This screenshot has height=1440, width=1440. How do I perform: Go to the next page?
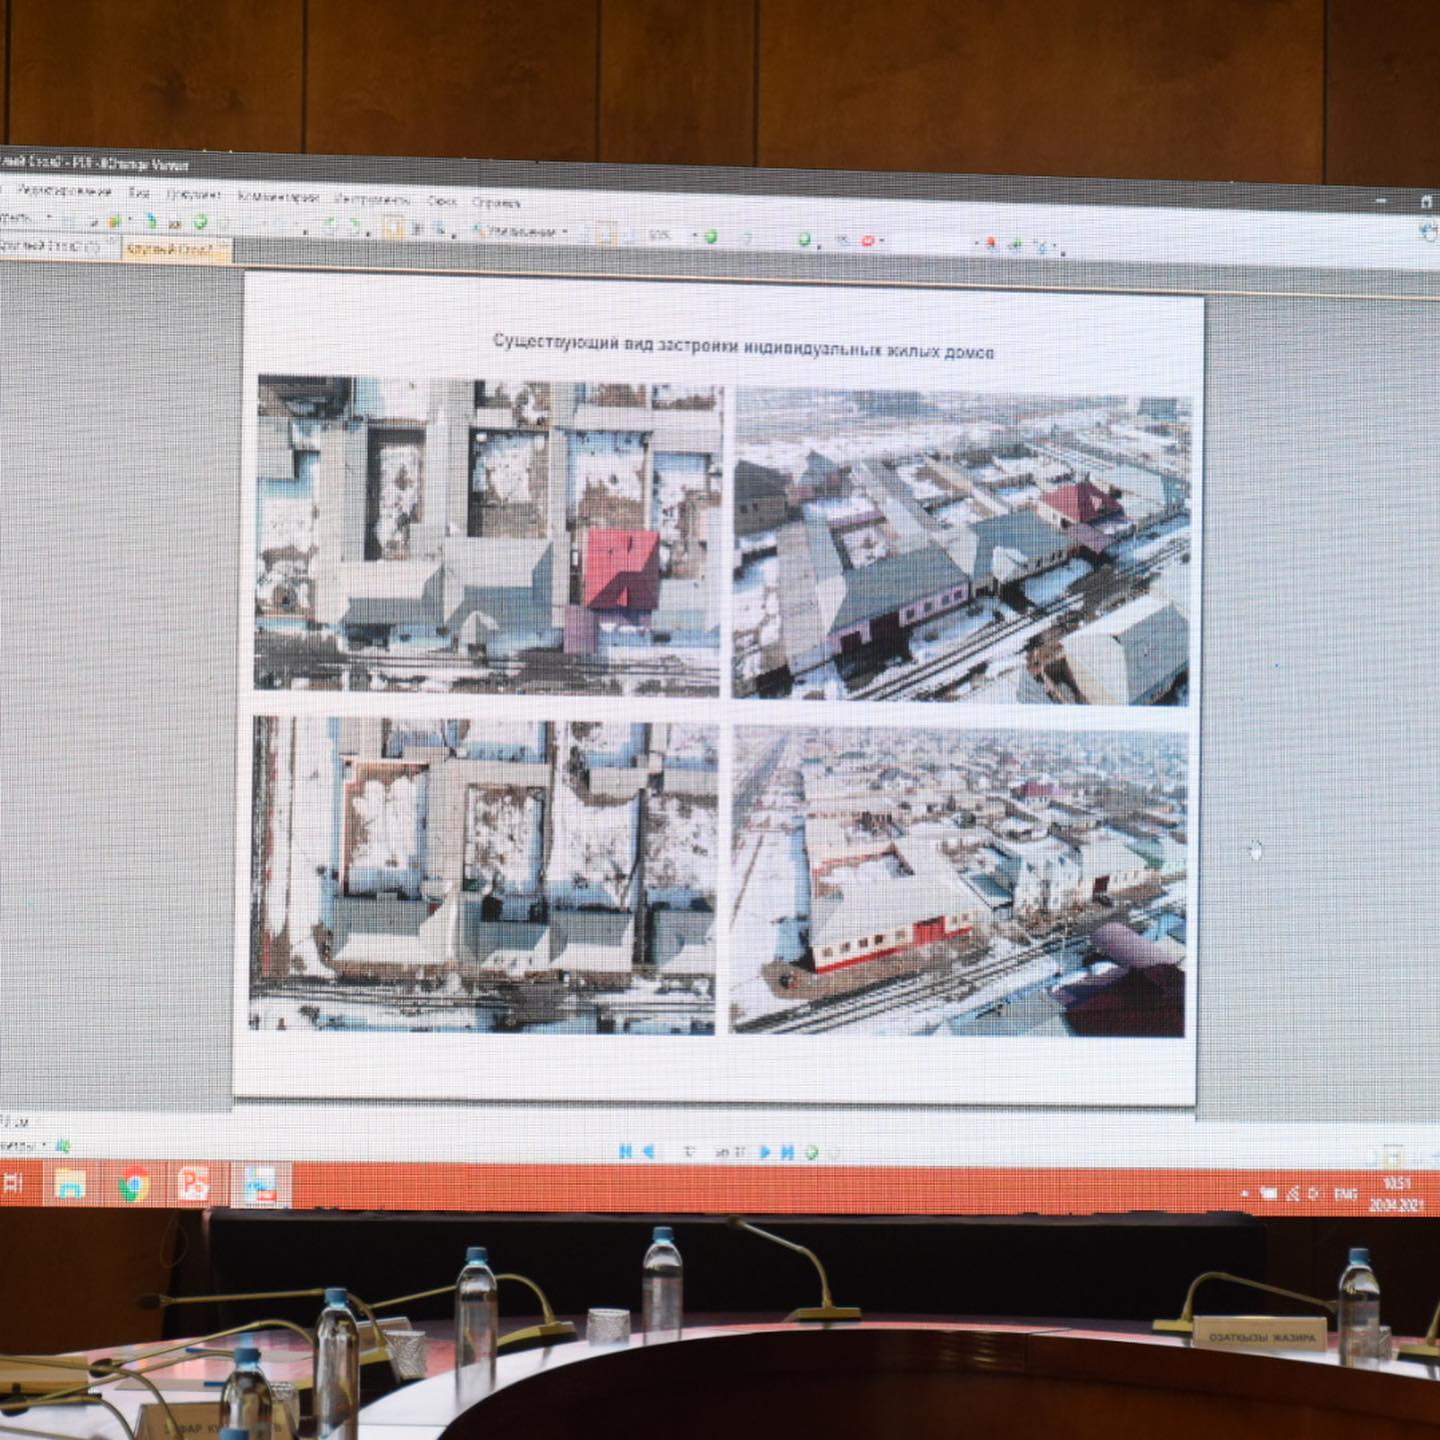click(765, 1152)
